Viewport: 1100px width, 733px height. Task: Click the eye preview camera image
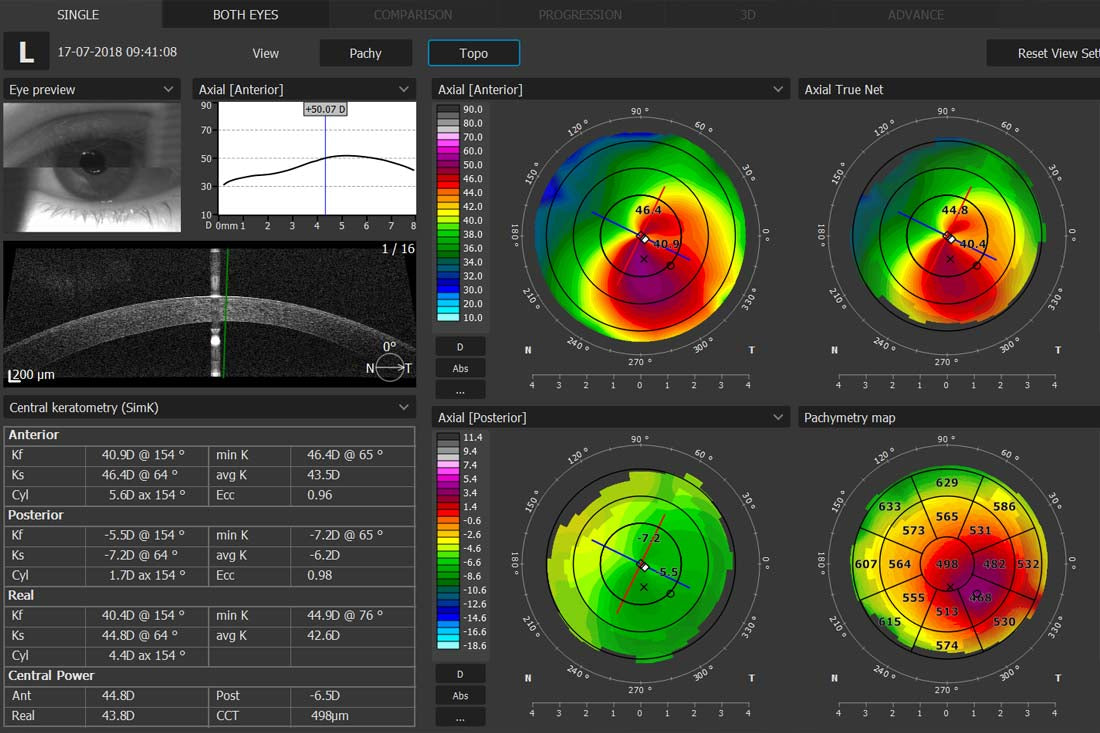point(92,166)
